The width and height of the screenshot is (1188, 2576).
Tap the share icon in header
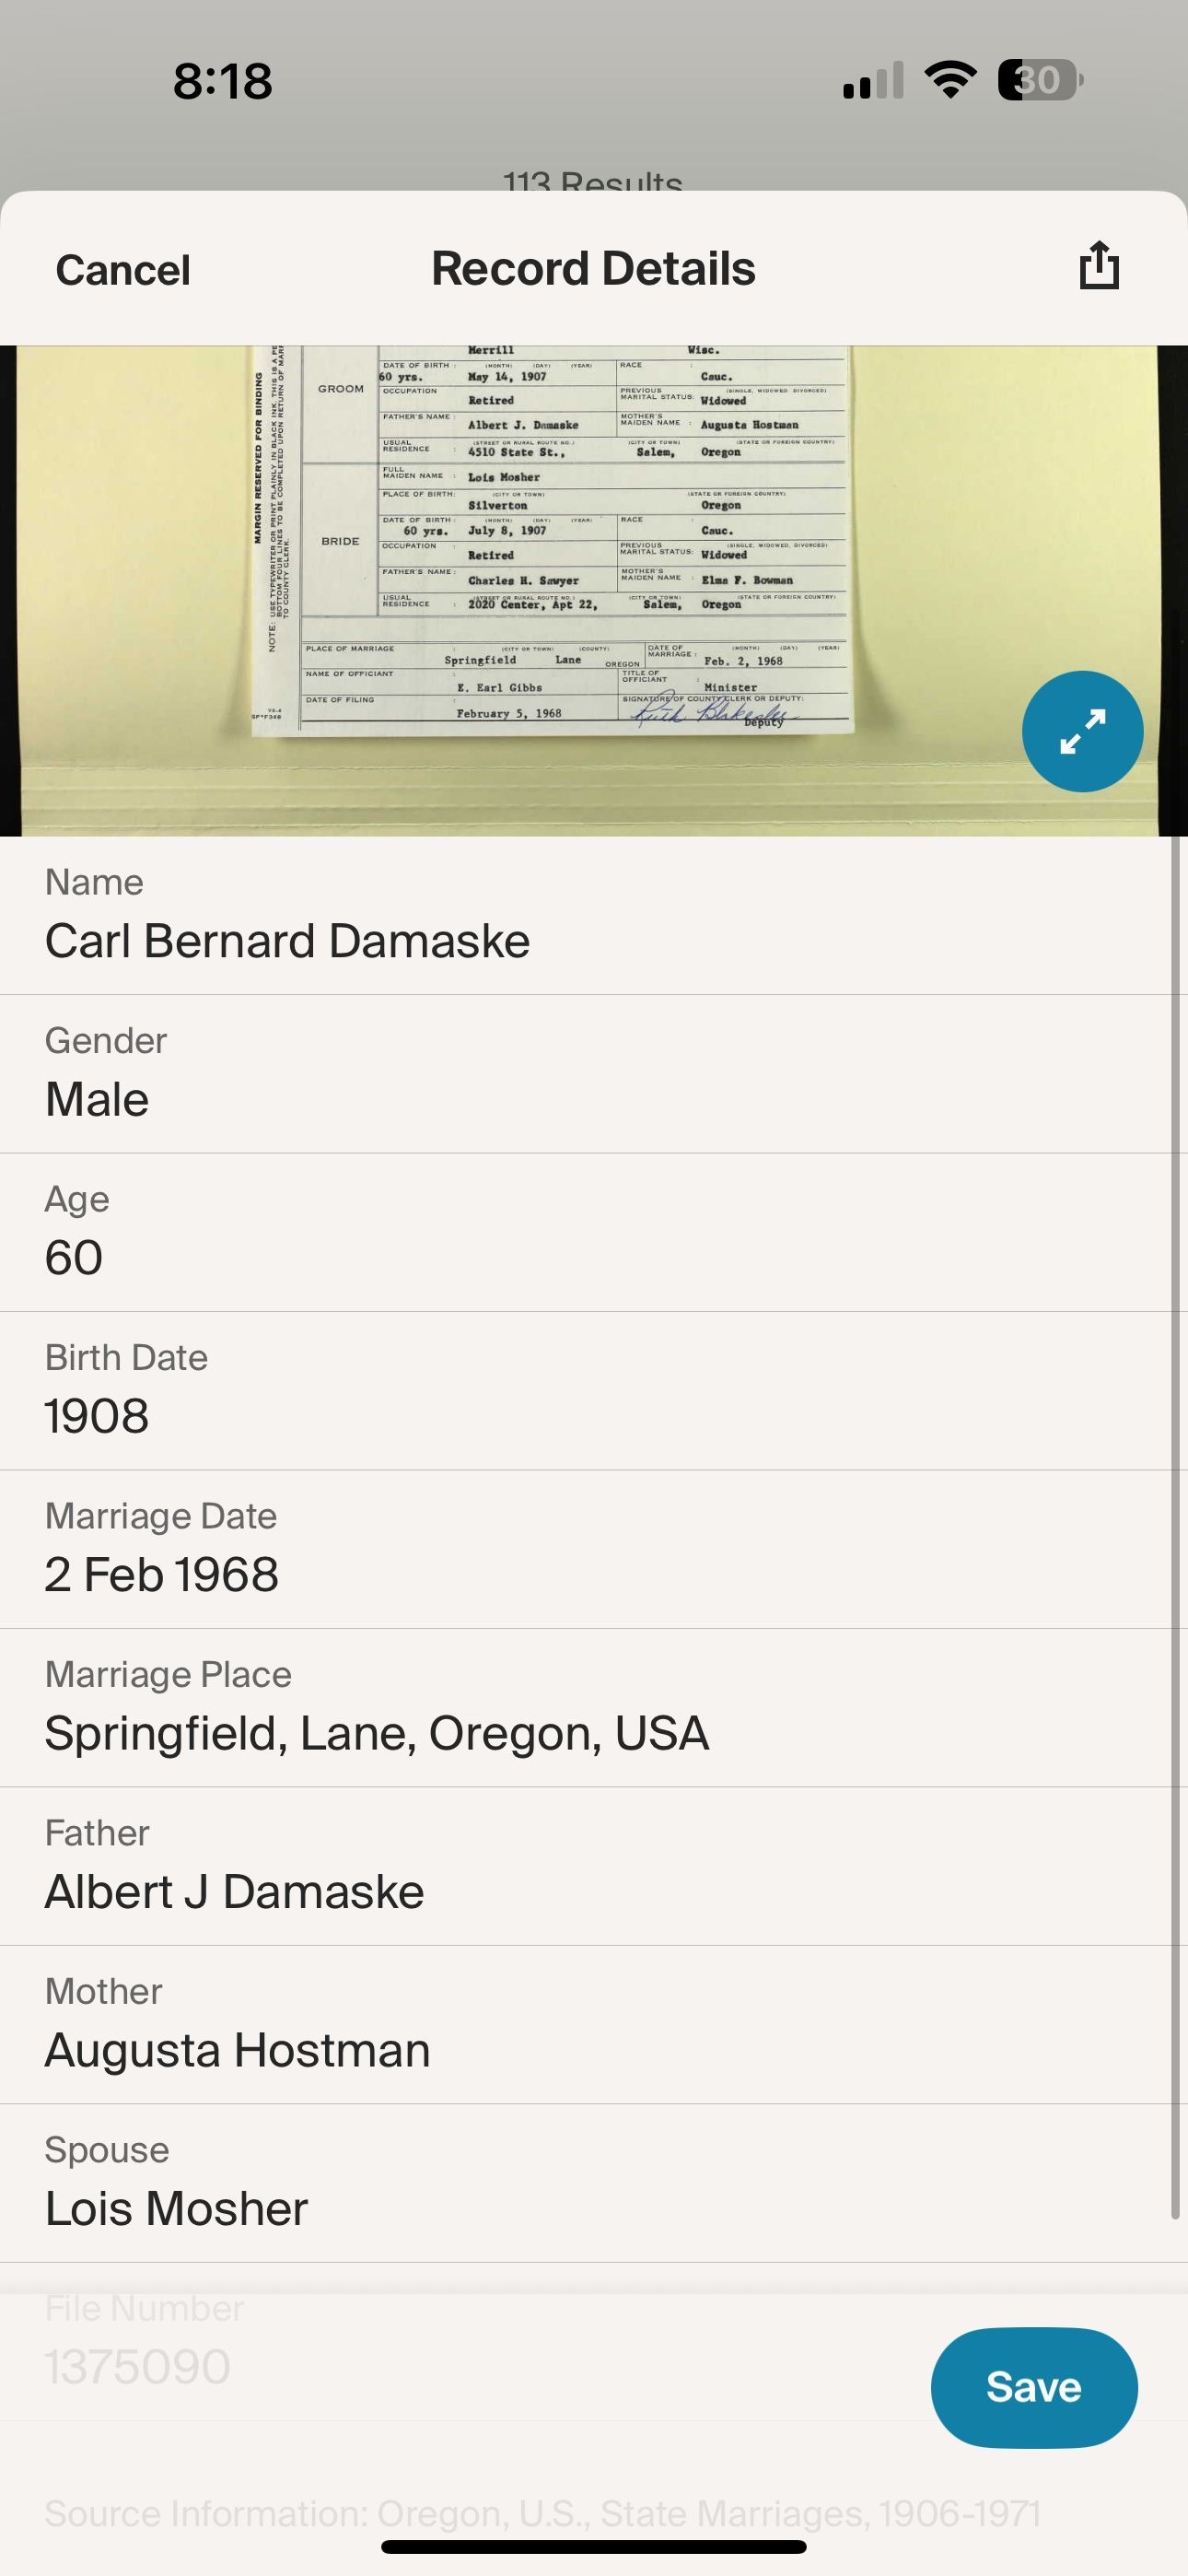tap(1099, 267)
